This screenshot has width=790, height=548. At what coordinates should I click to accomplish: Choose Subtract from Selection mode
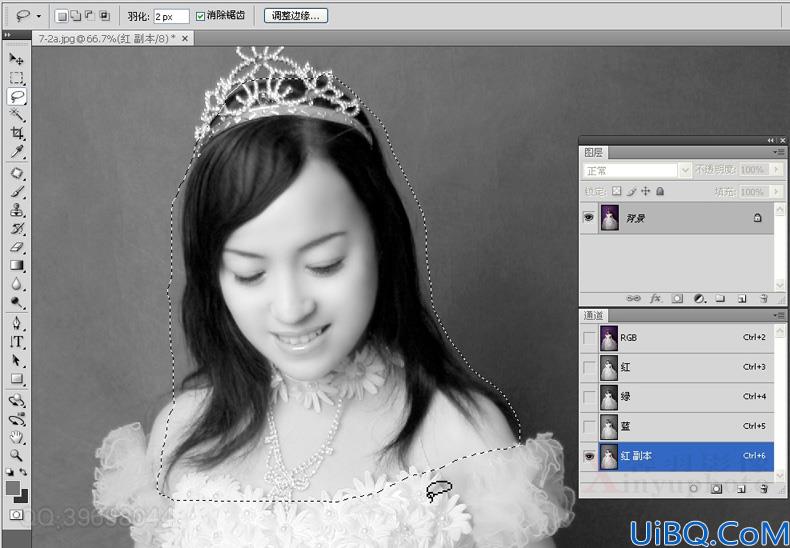point(90,16)
